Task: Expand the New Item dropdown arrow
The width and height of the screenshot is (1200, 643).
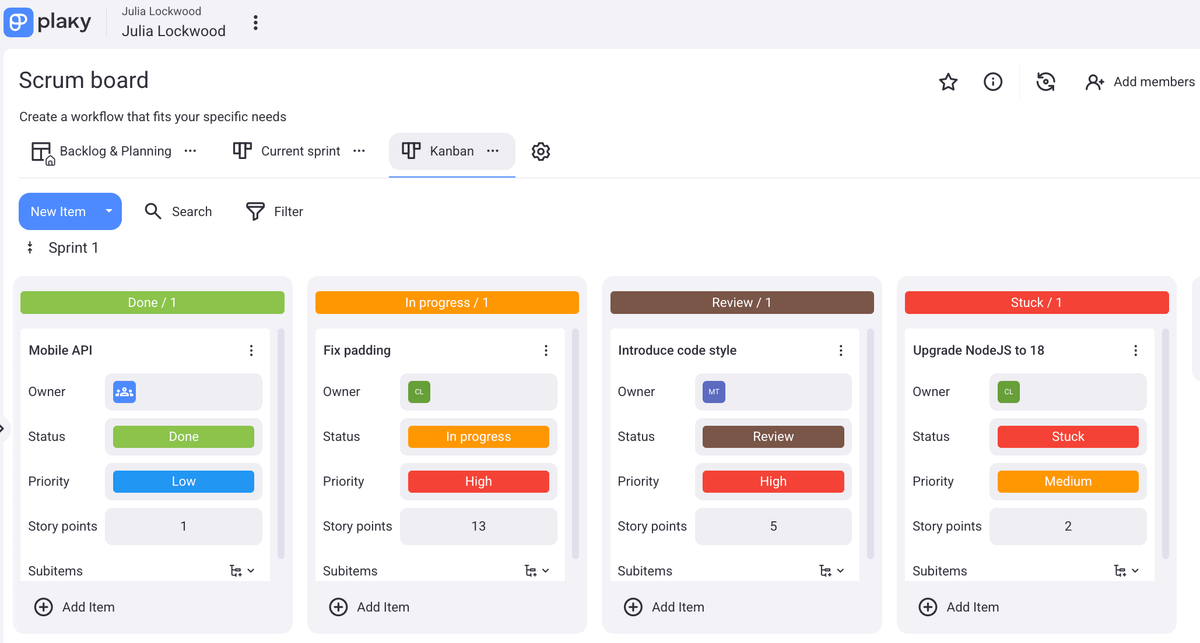Action: [x=109, y=211]
